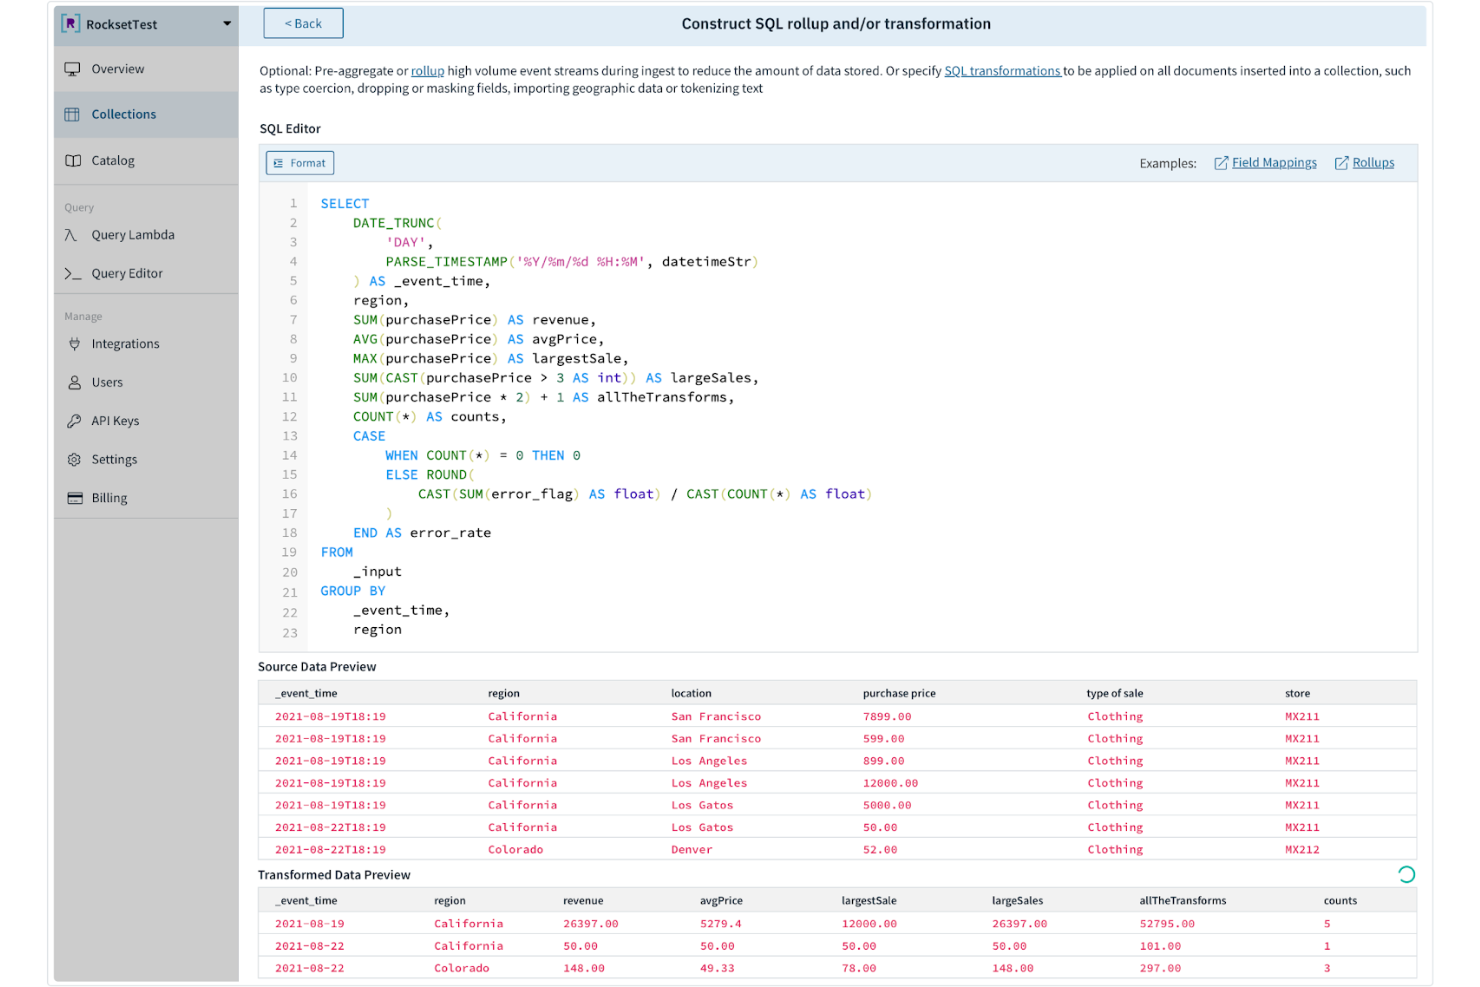Open the Settings page
The width and height of the screenshot is (1480, 987).
(x=114, y=459)
